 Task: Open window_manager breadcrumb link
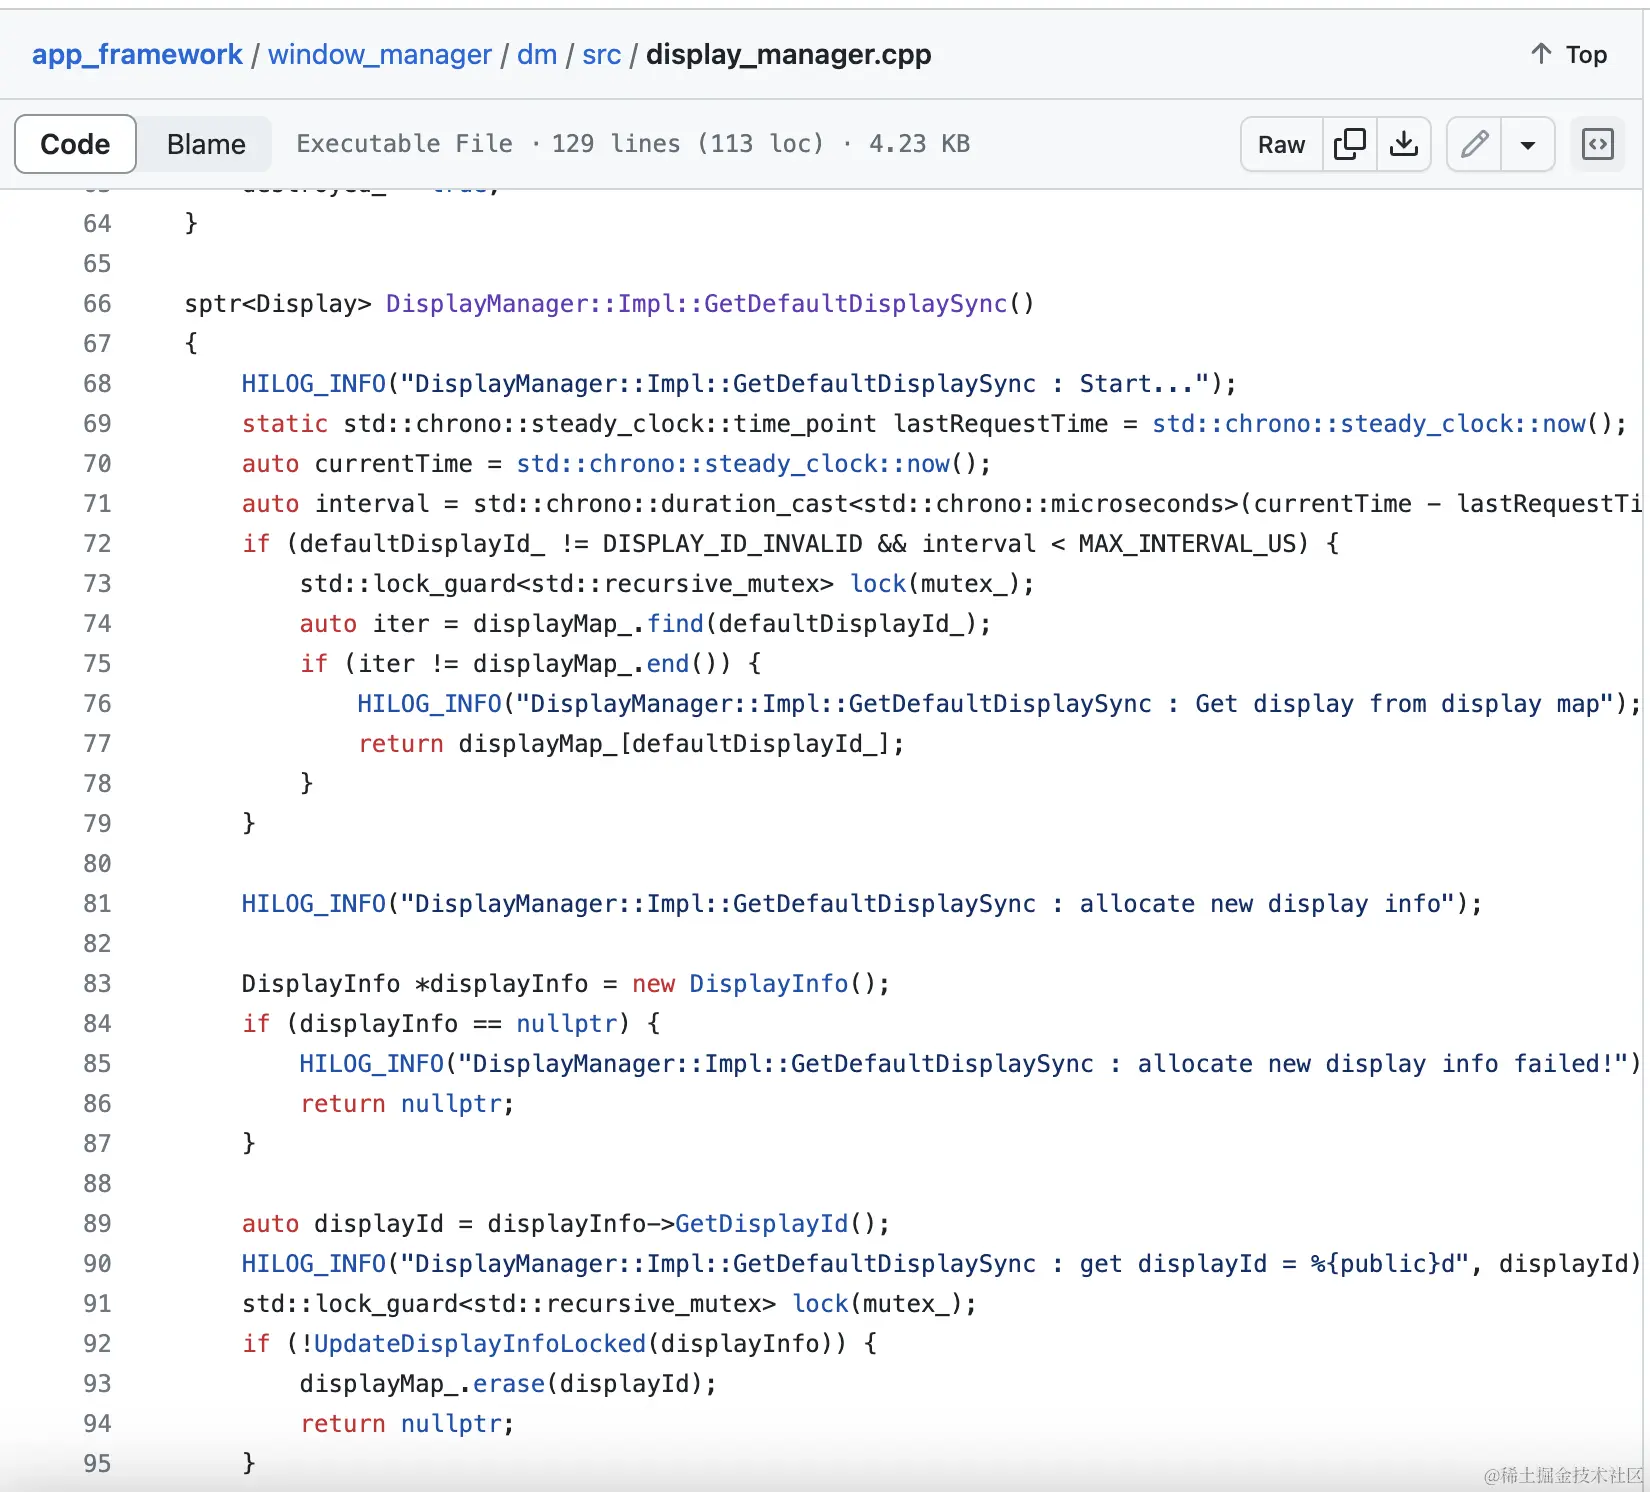coord(380,54)
